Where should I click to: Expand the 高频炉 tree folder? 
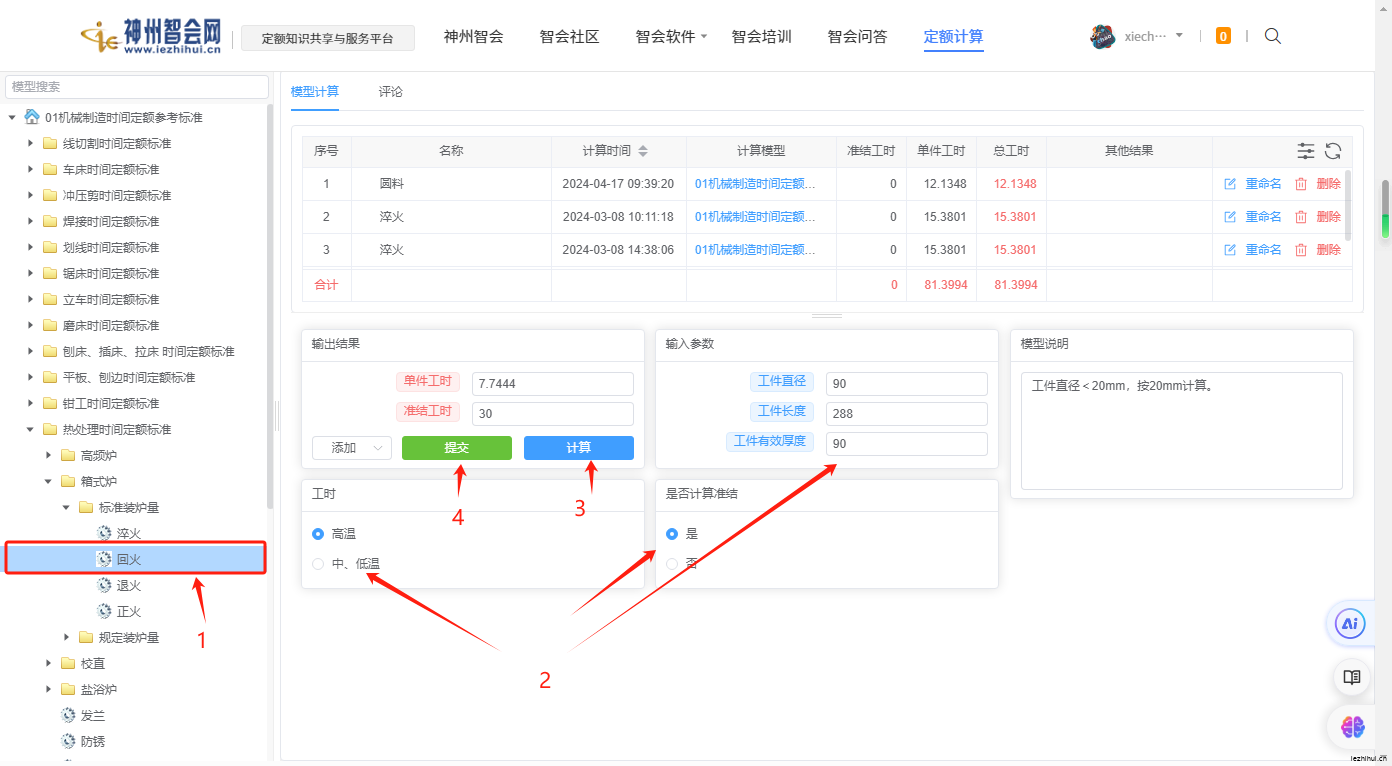[x=49, y=455]
